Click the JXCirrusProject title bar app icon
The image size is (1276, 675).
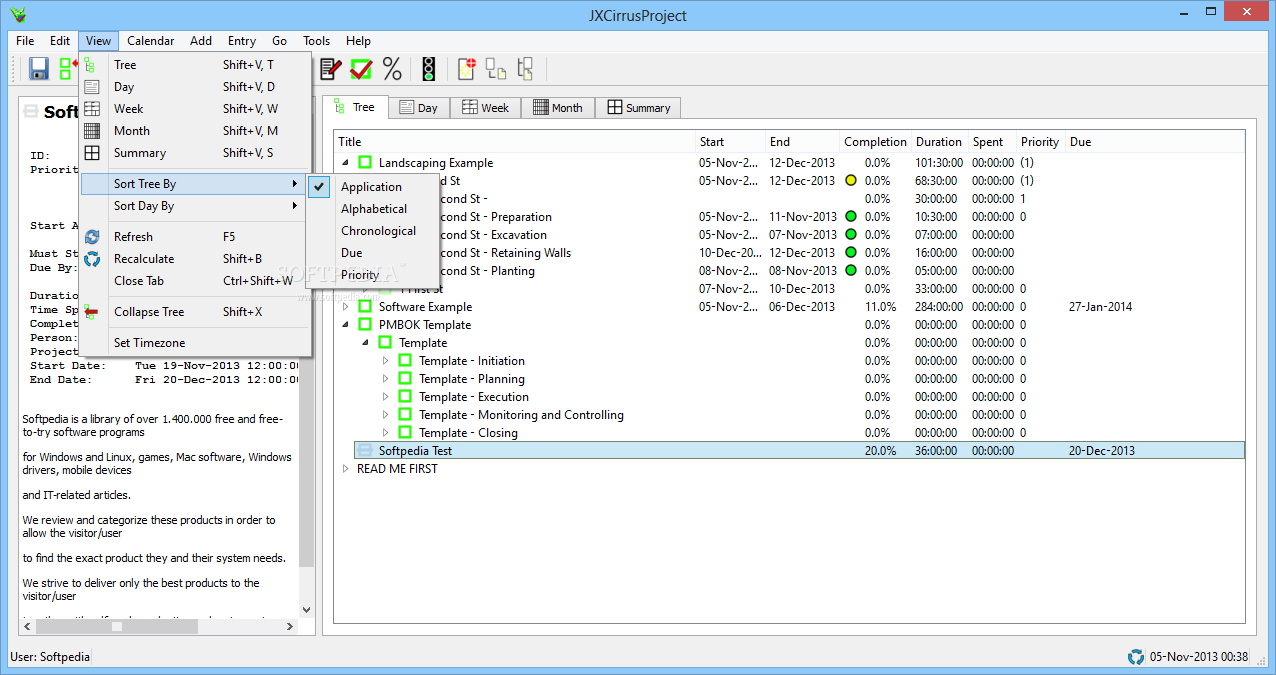(x=17, y=14)
